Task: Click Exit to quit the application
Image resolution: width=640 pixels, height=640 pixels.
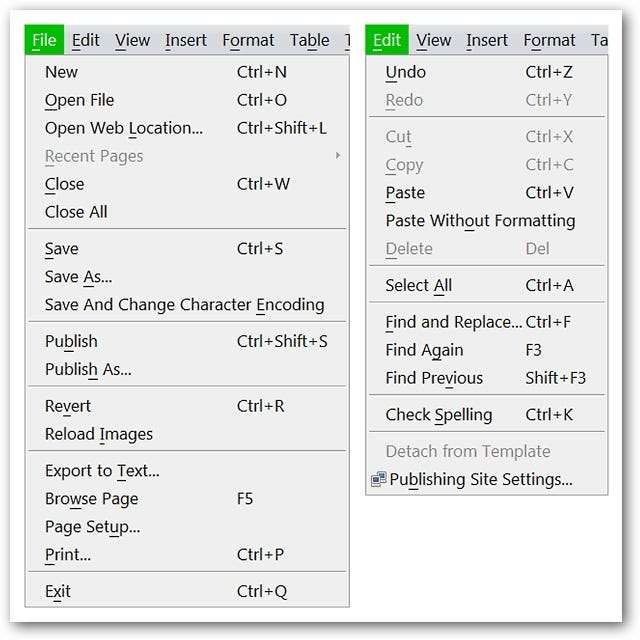Action: click(58, 592)
